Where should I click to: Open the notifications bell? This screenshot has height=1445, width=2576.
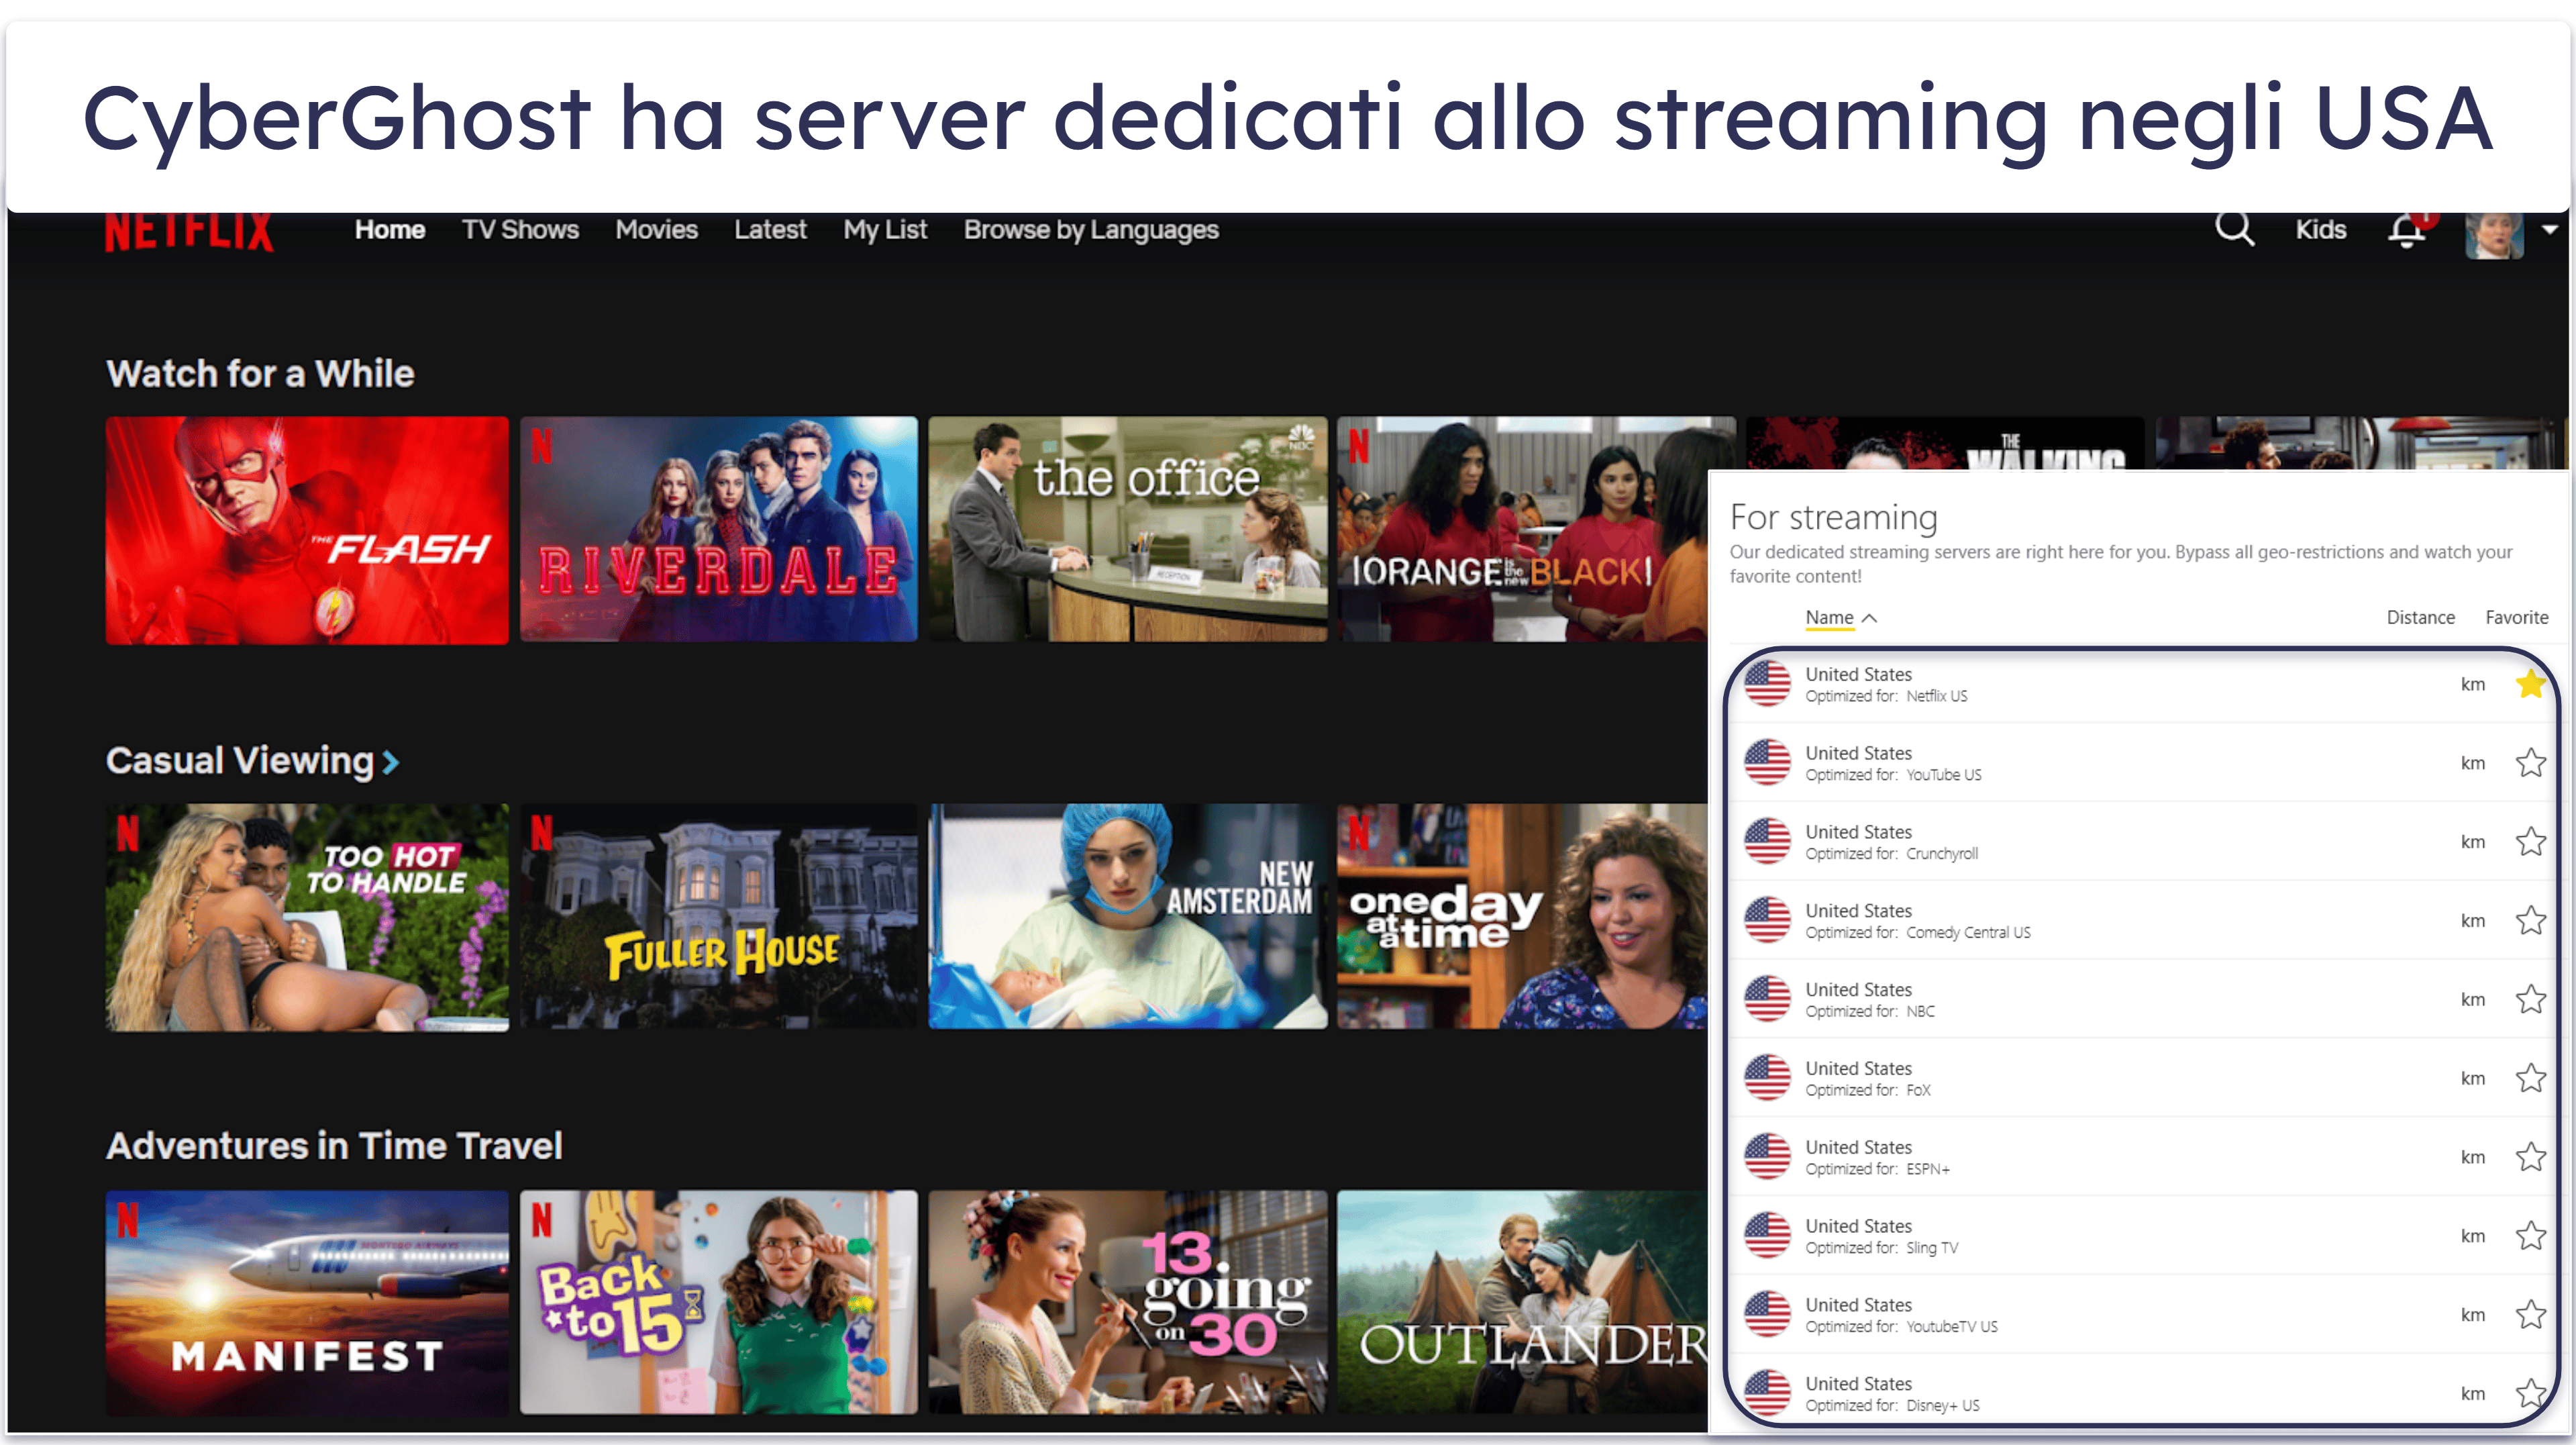[x=2407, y=230]
